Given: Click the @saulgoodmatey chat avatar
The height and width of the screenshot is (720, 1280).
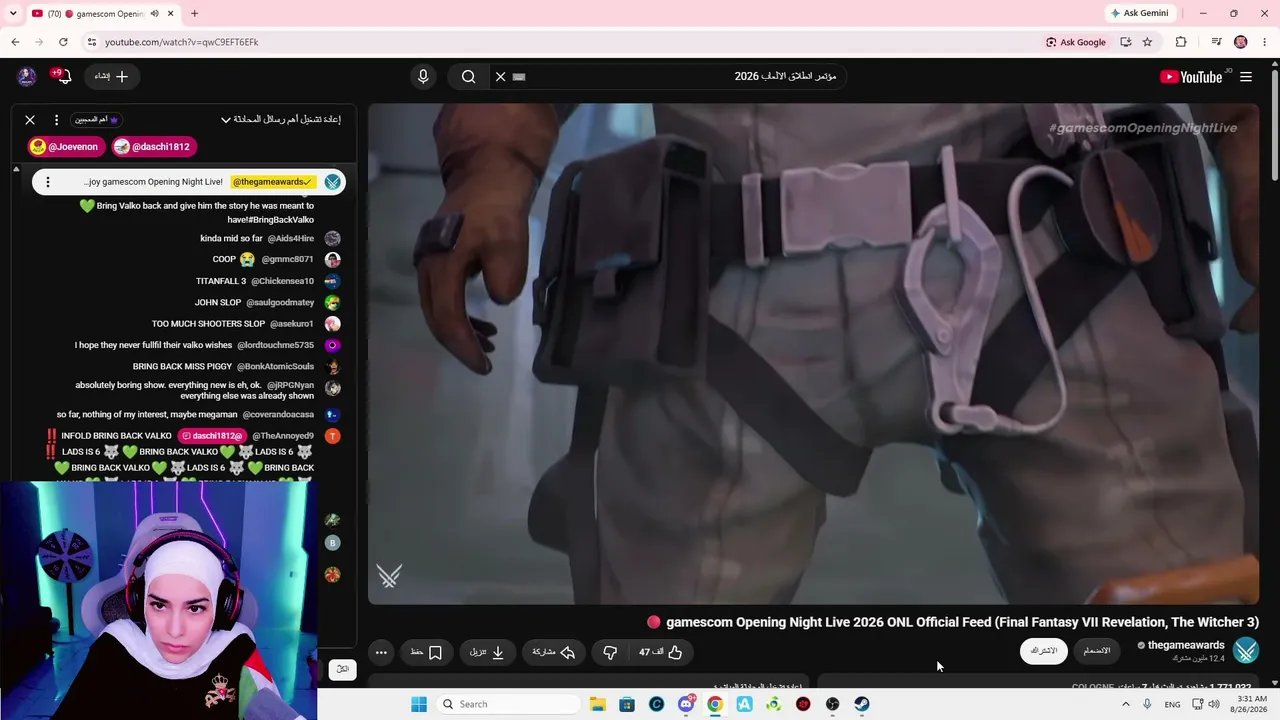Looking at the screenshot, I should 333,303.
